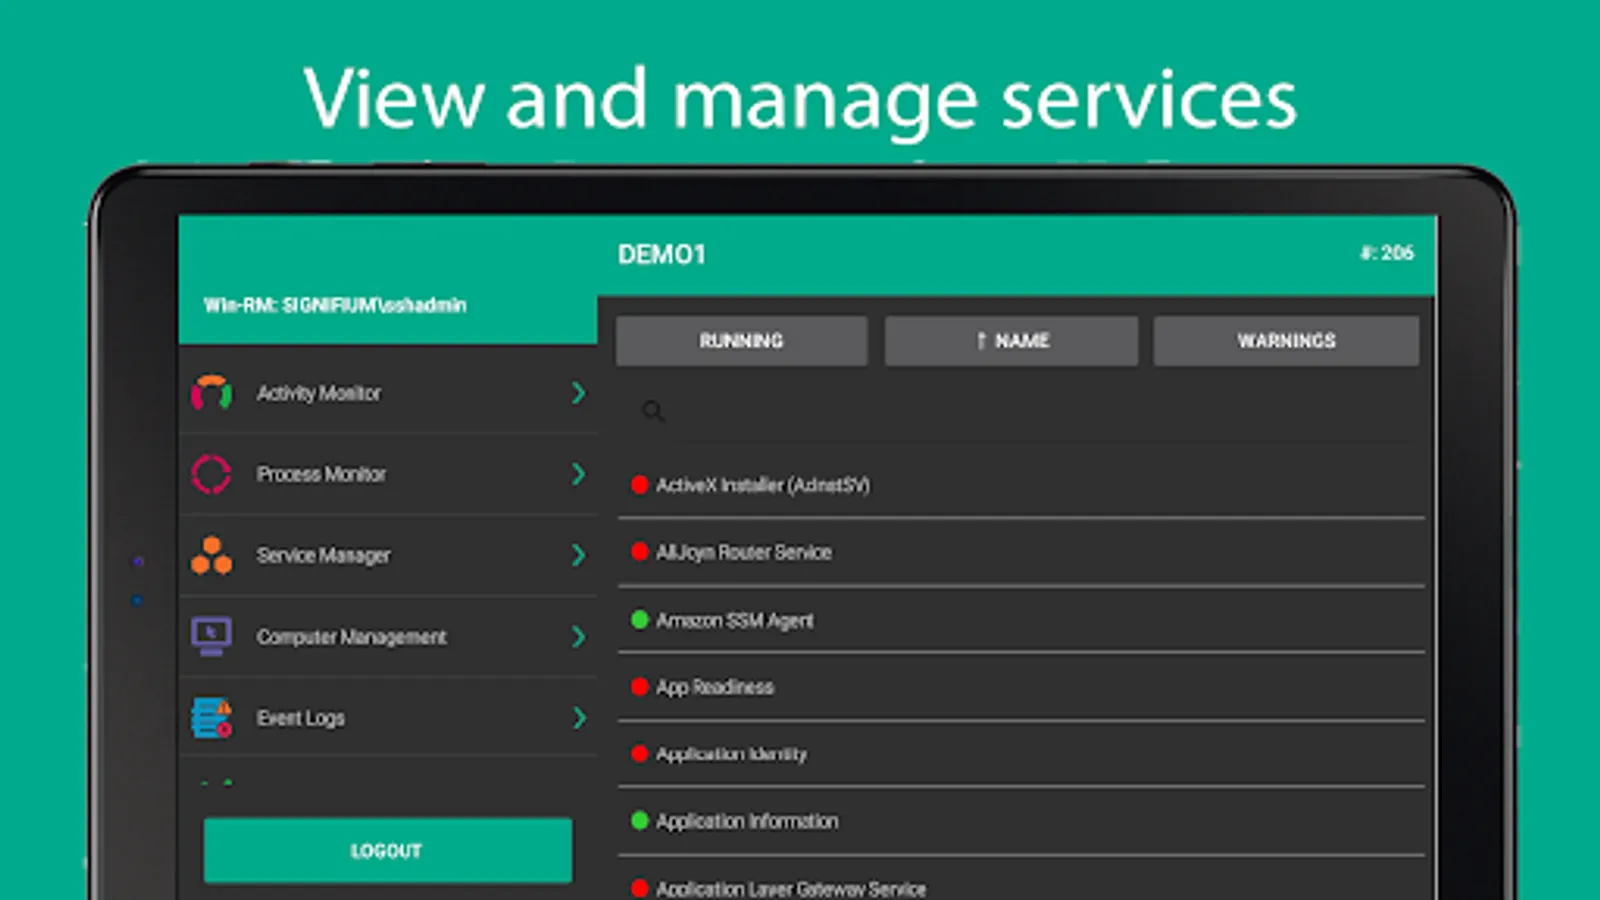
Task: Toggle the RUNNING filter
Action: coord(741,341)
